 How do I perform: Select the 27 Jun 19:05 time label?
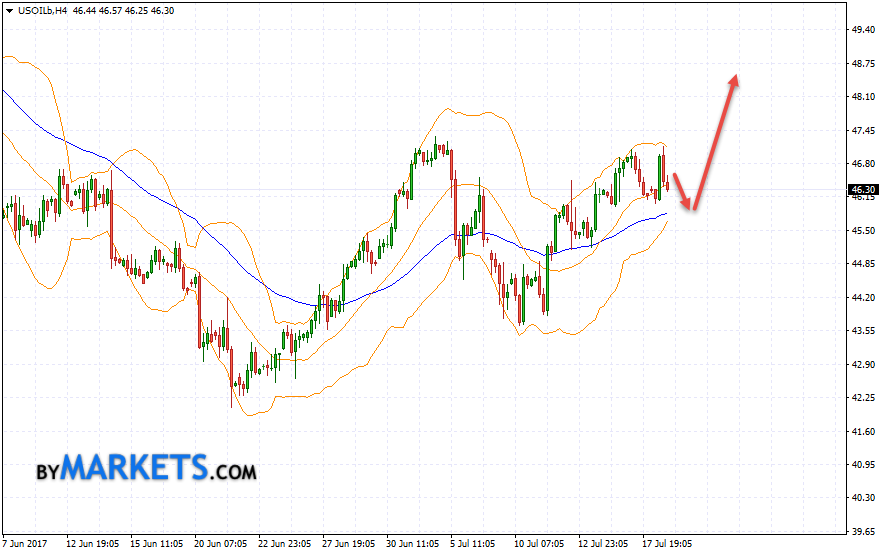(348, 545)
